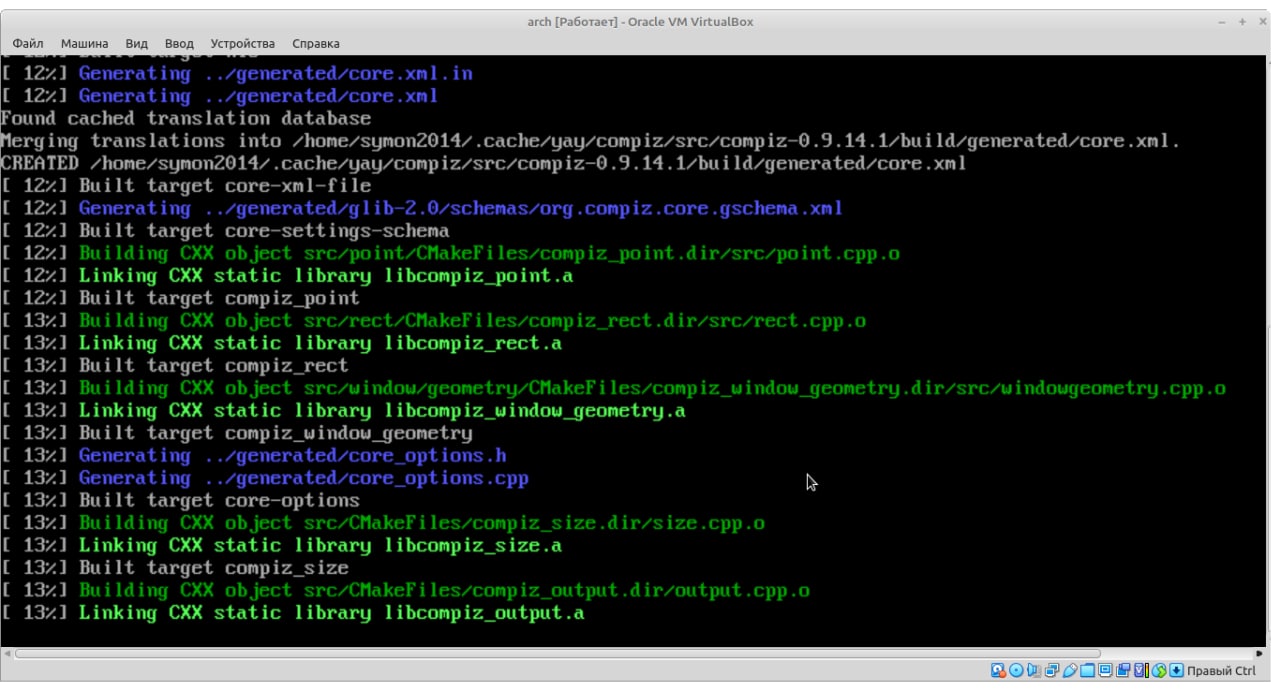Click the display settings indicator
The height and width of the screenshot is (691, 1280).
point(1105,671)
